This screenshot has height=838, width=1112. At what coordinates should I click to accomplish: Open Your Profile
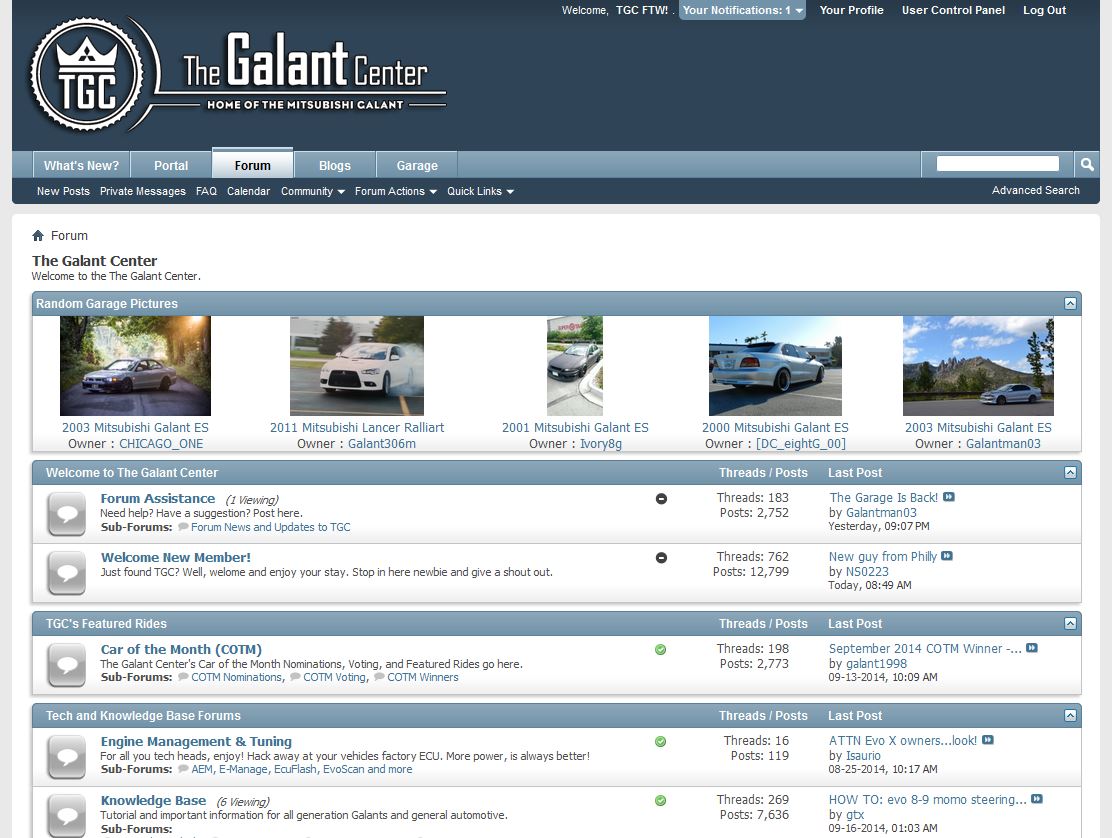(x=851, y=10)
